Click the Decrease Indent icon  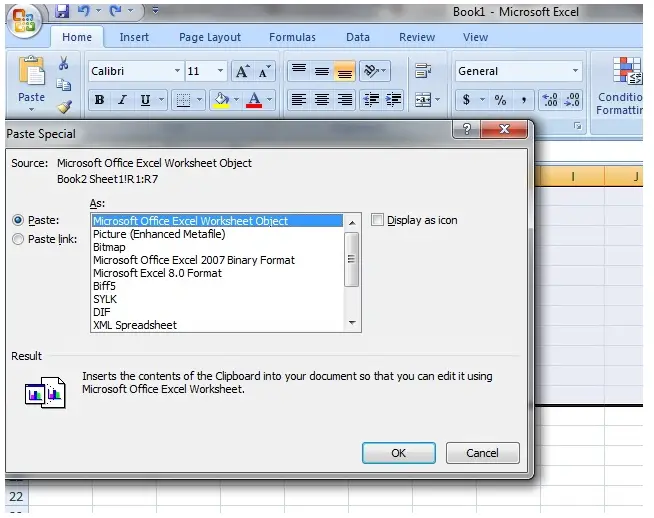click(371, 100)
